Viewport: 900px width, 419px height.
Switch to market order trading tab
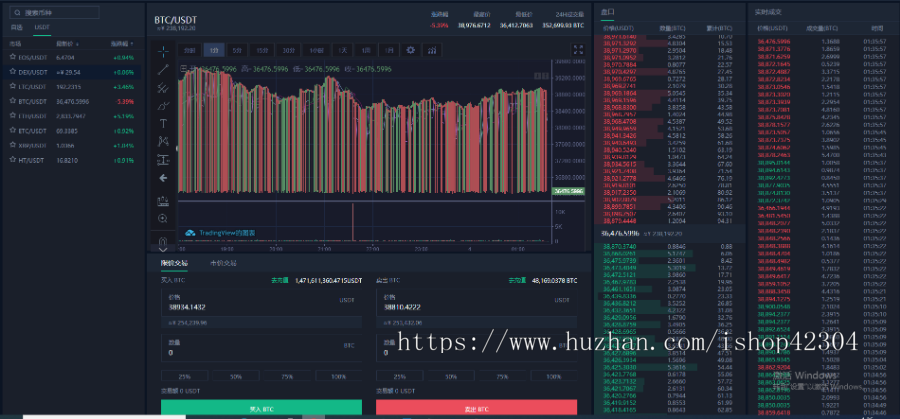coord(223,263)
